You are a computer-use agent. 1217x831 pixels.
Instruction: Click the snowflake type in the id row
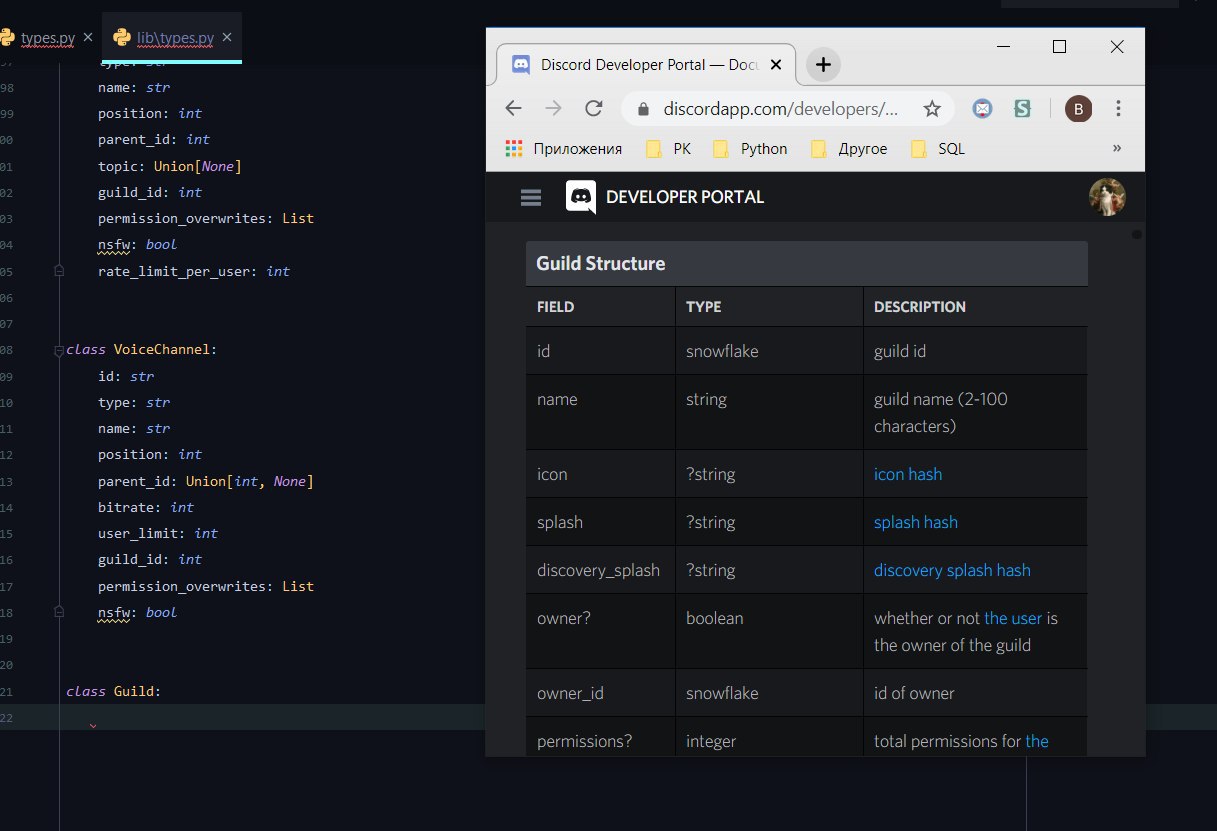pos(722,351)
